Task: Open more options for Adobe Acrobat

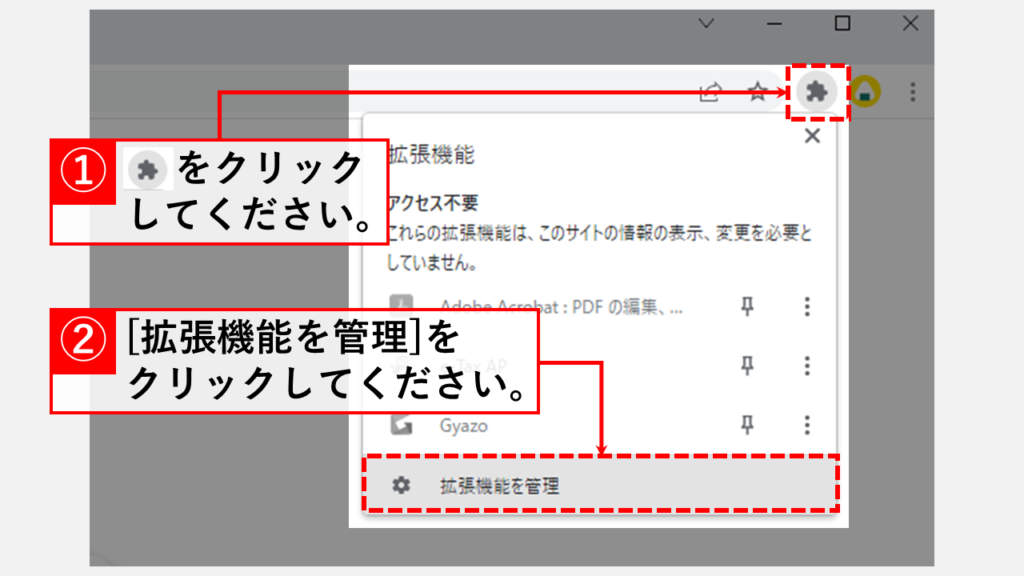Action: coord(807,306)
